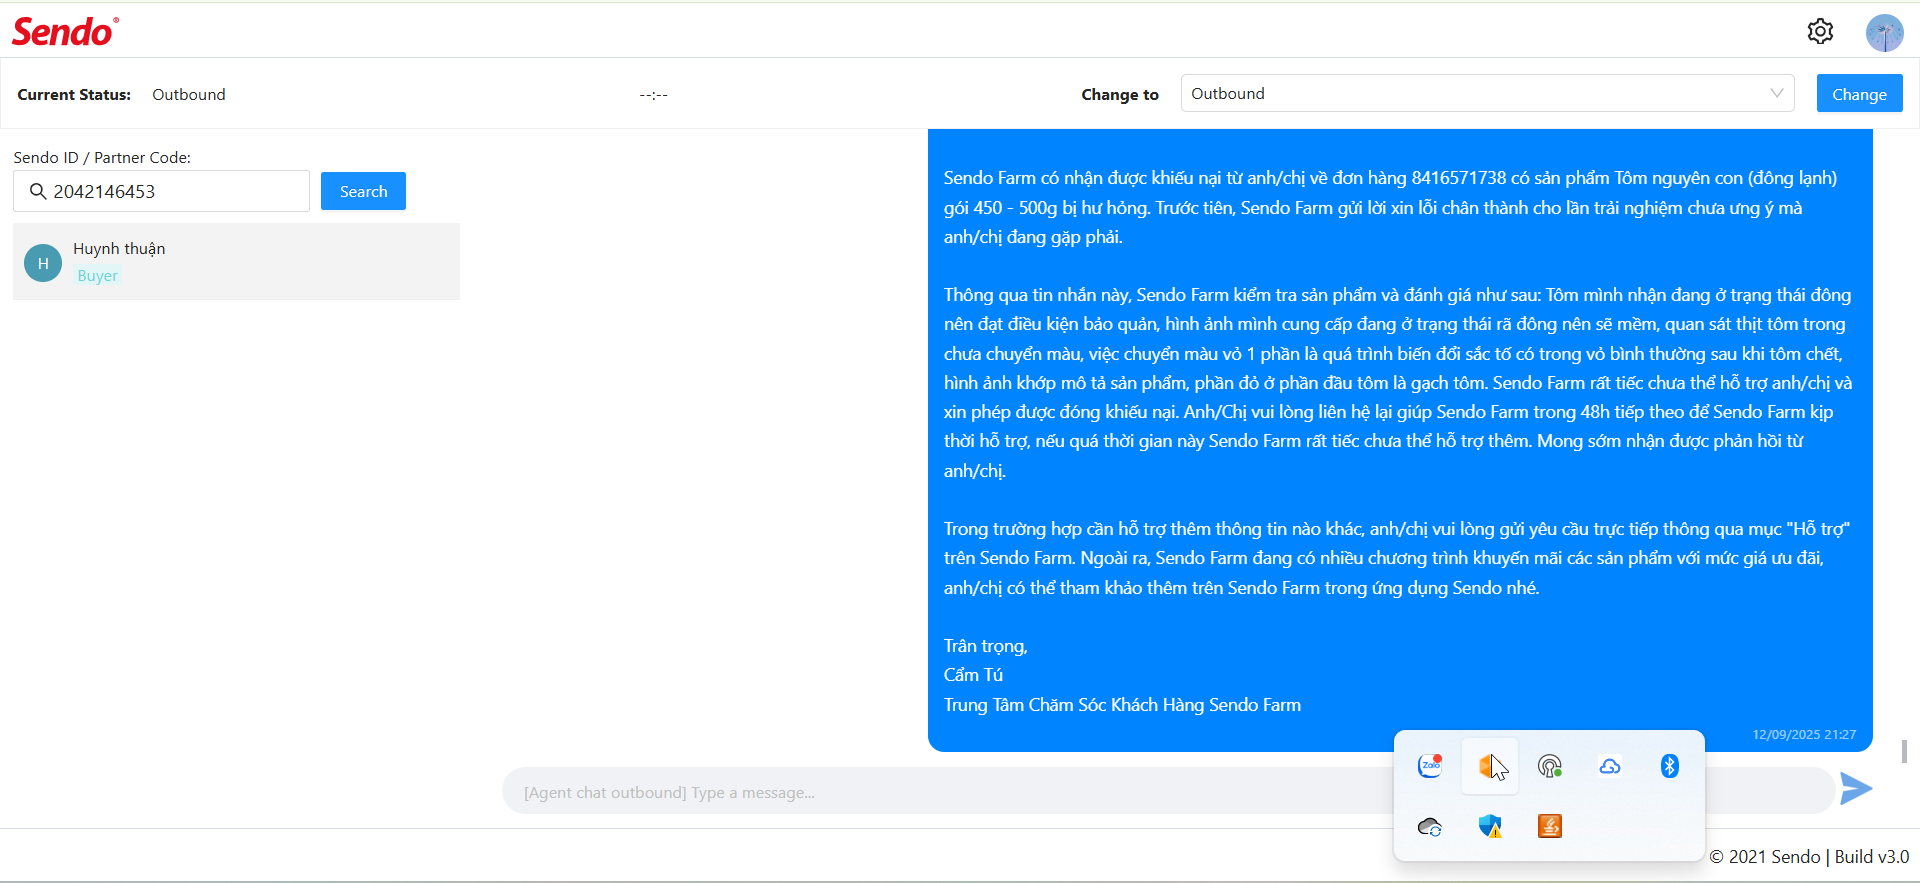Focus the Sendo ID / Partner Code input
This screenshot has height=883, width=1920.
[161, 191]
